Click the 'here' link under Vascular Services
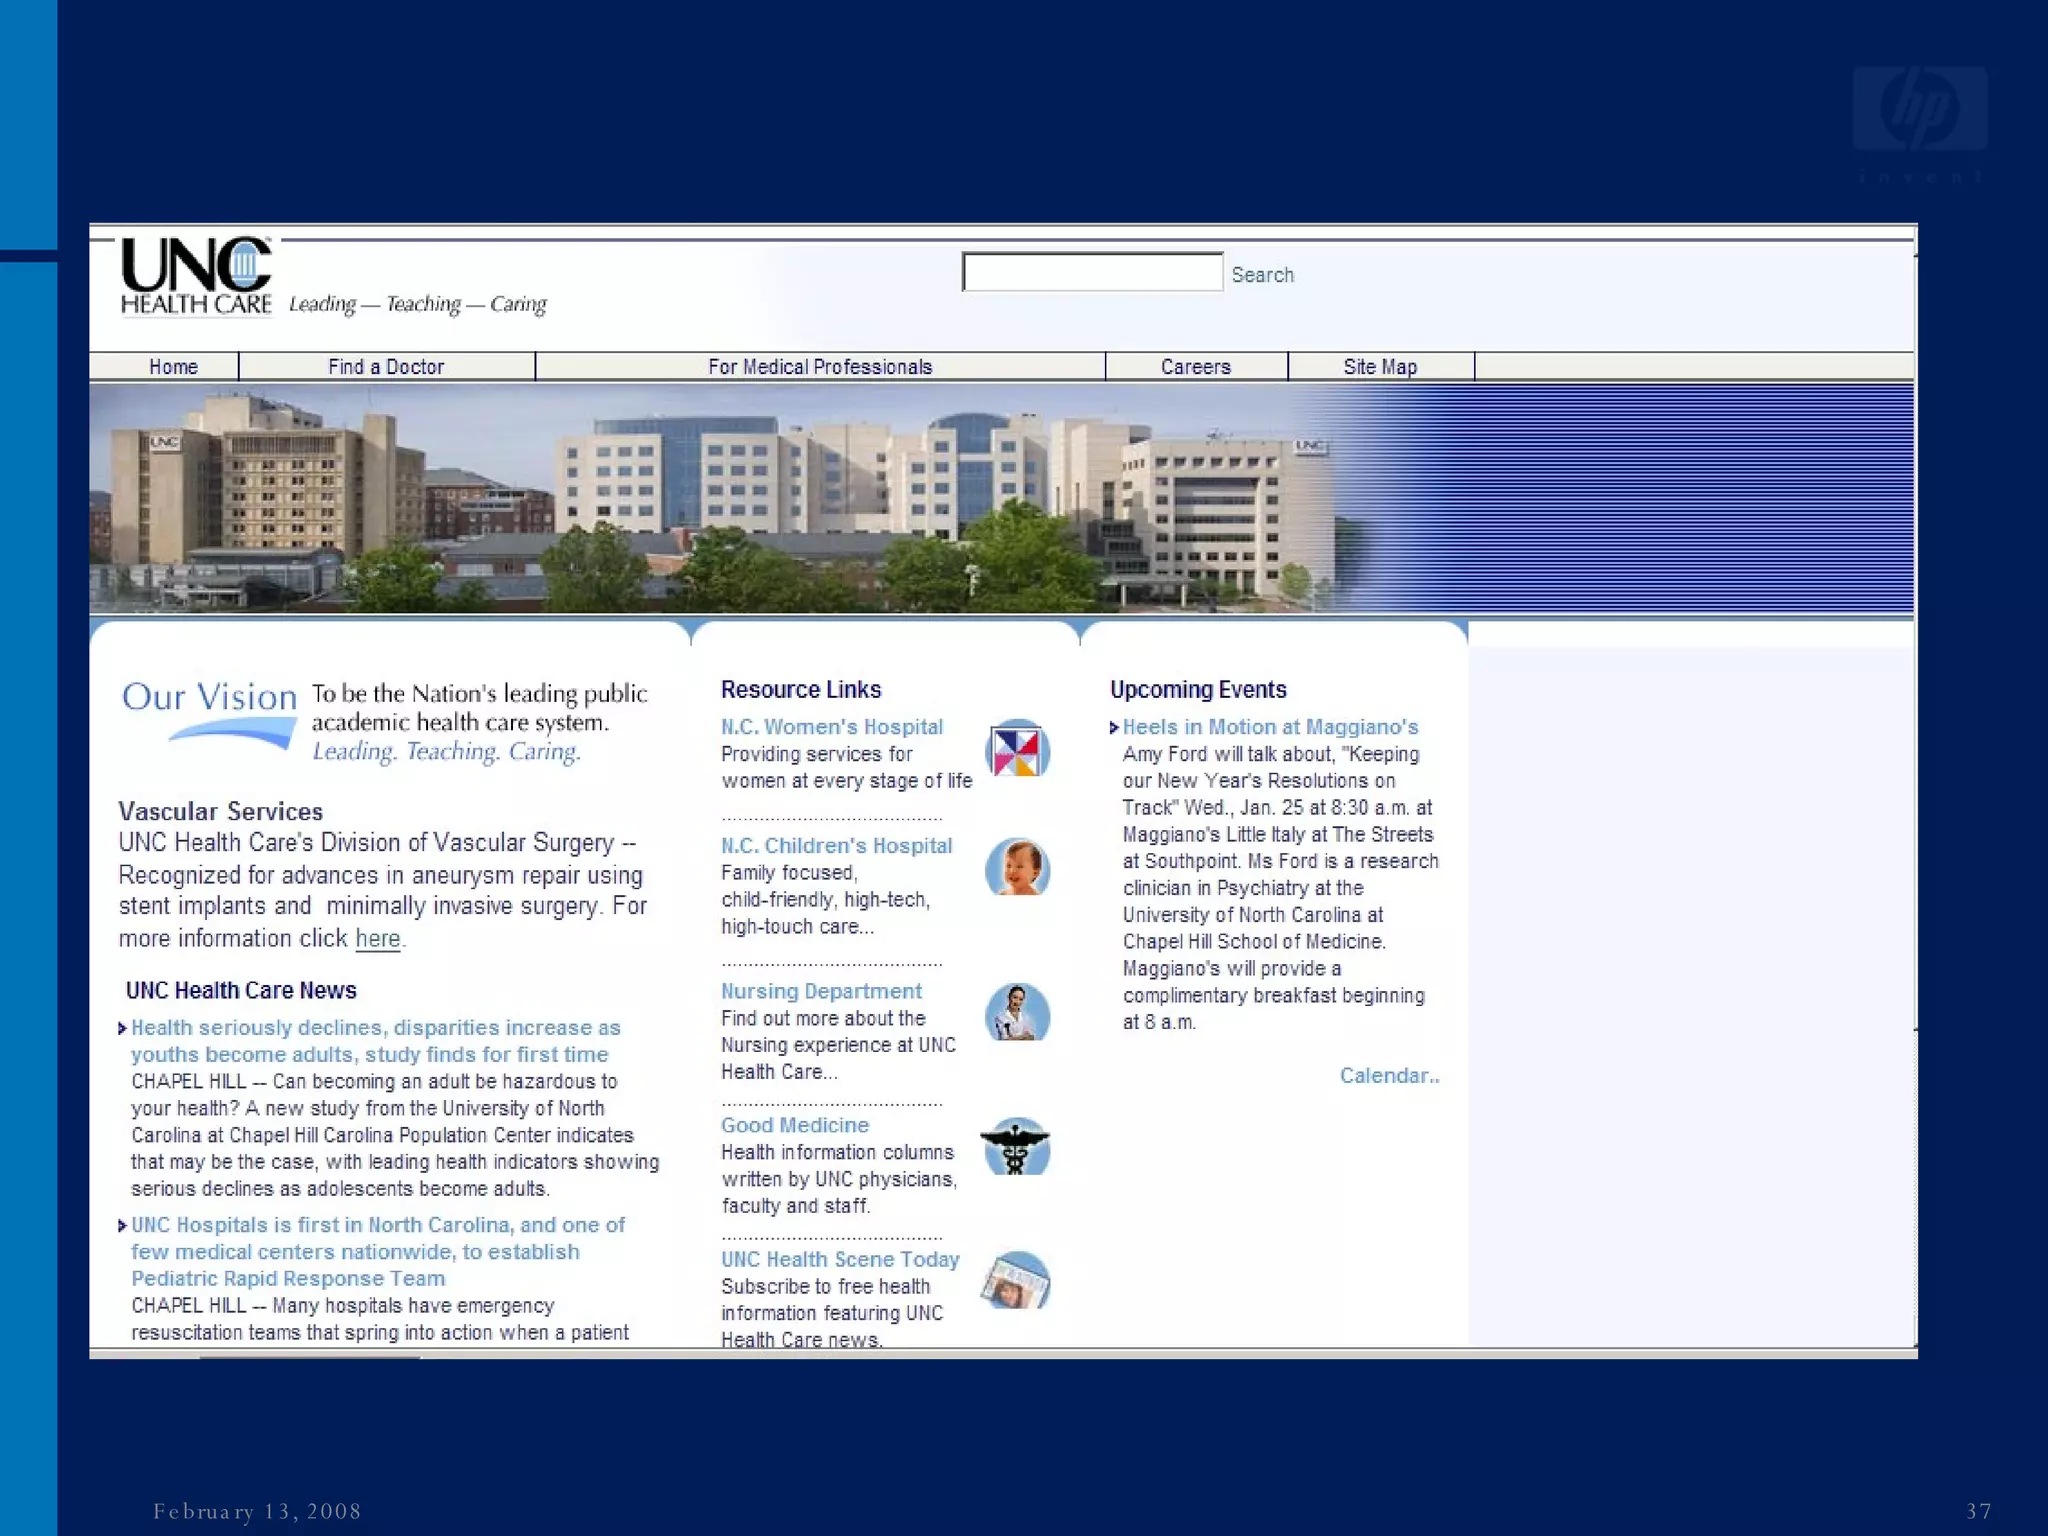2048x1536 pixels. point(378,939)
